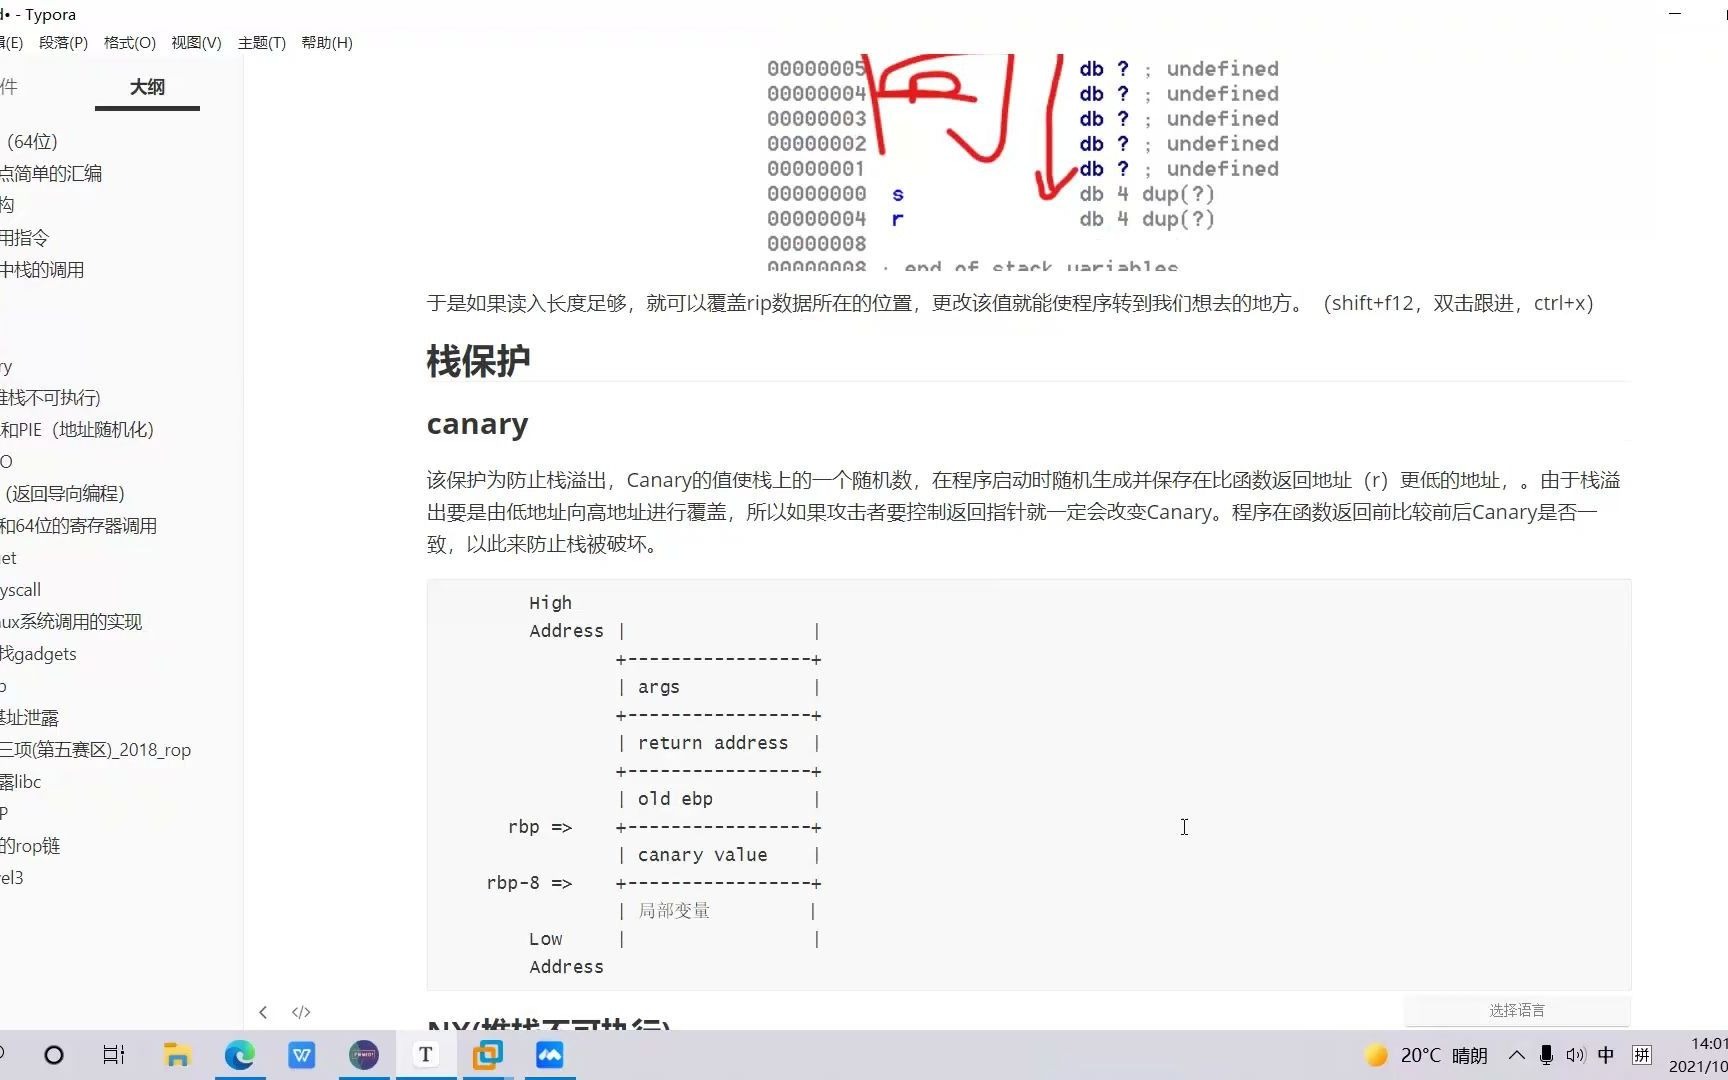Image resolution: width=1728 pixels, height=1080 pixels.
Task: Open the blue W app on taskbar
Action: coord(301,1055)
